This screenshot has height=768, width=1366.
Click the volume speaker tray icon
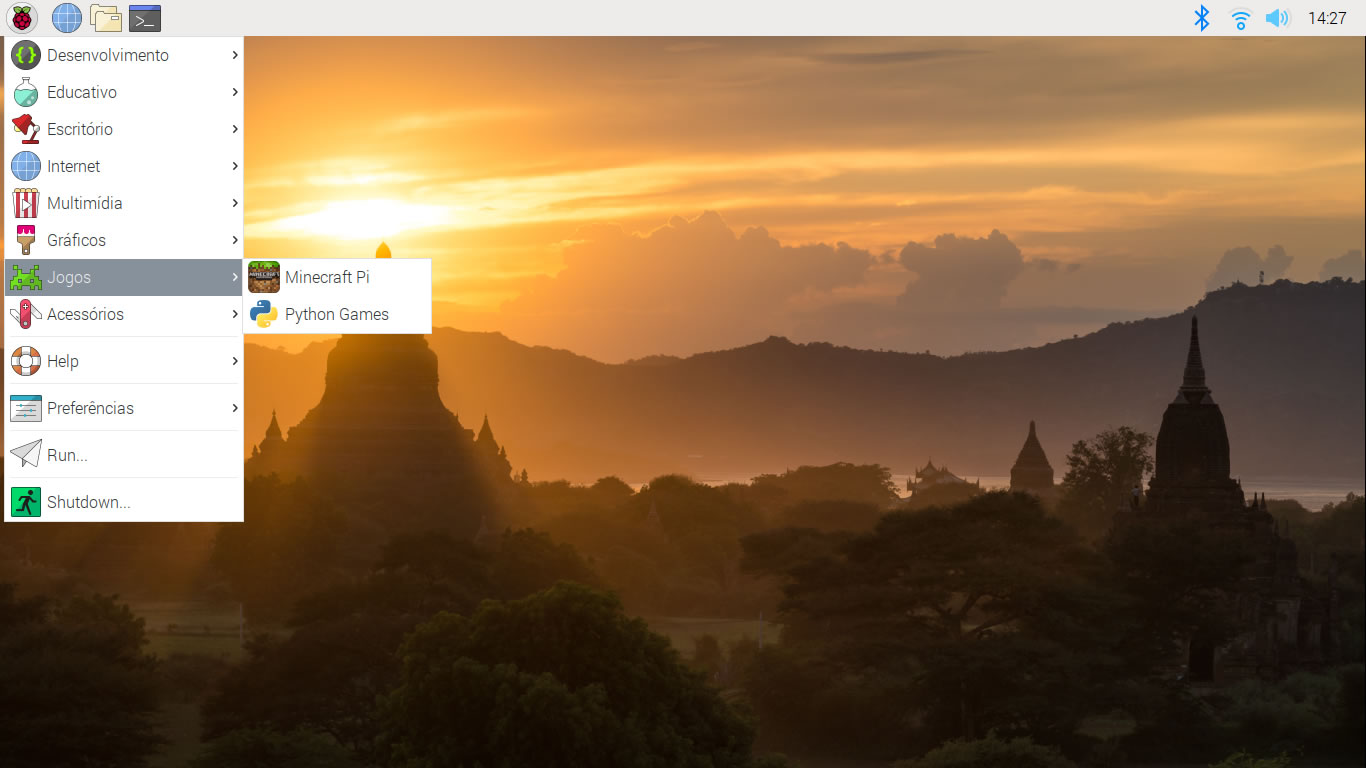[1277, 18]
